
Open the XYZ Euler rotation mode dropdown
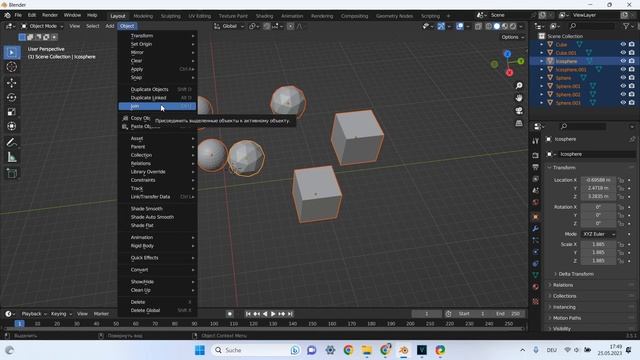click(x=598, y=234)
